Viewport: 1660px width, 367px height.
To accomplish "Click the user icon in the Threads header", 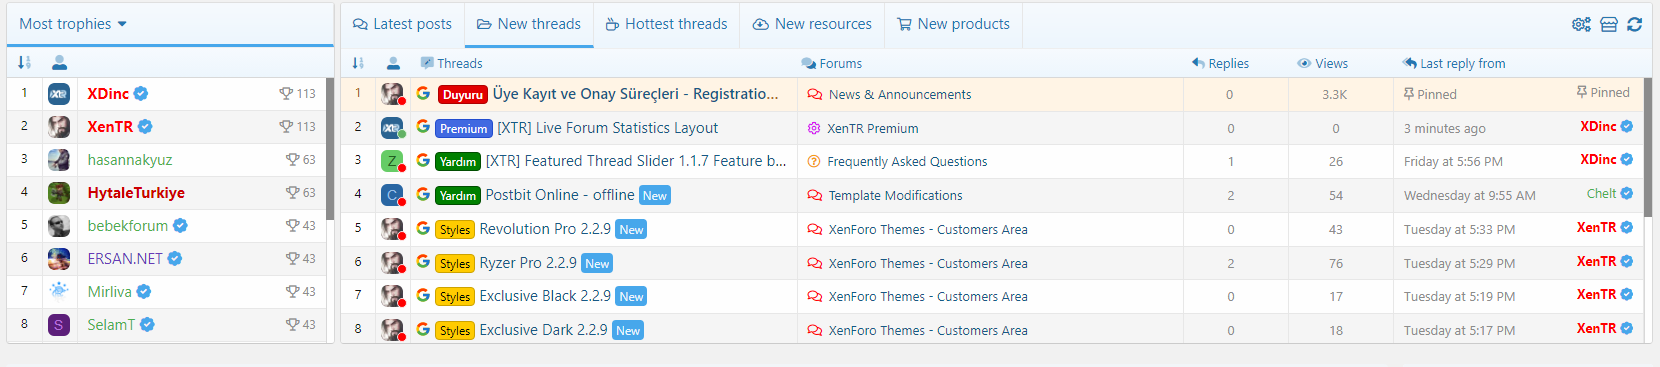I will click(393, 63).
